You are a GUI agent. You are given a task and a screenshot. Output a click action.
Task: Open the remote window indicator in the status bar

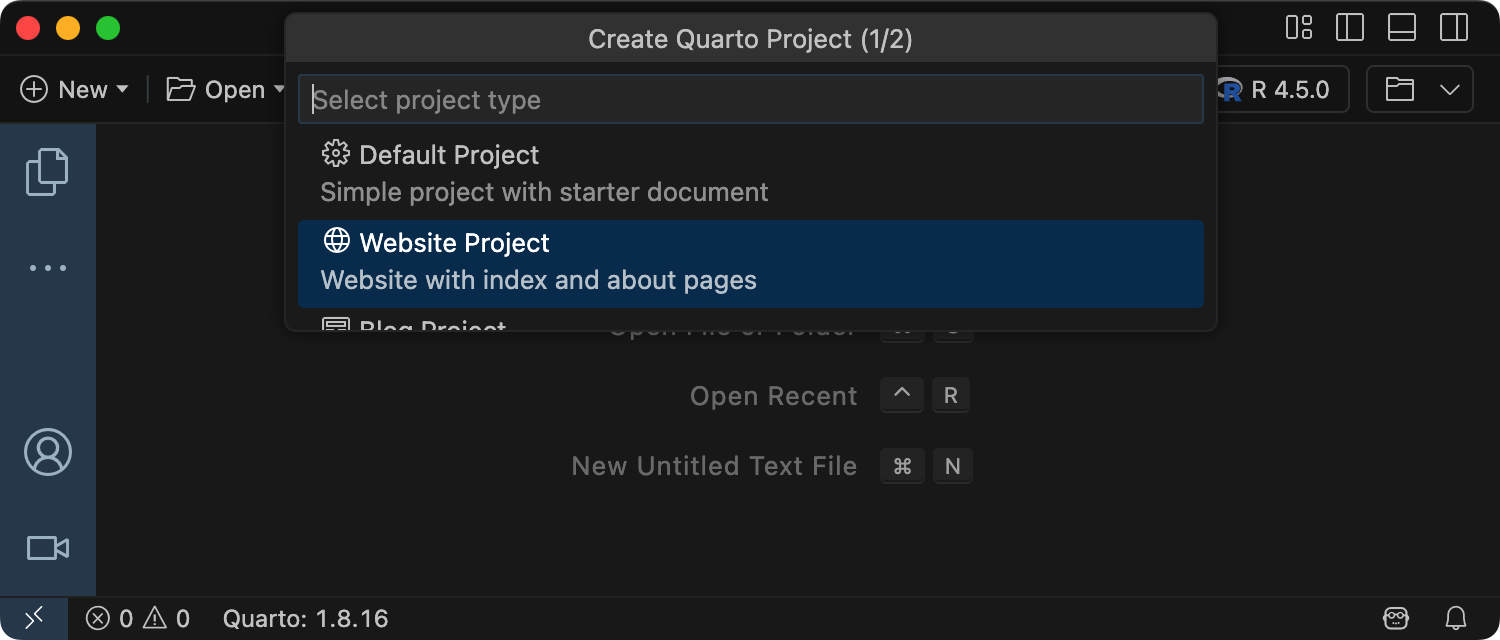coord(33,618)
